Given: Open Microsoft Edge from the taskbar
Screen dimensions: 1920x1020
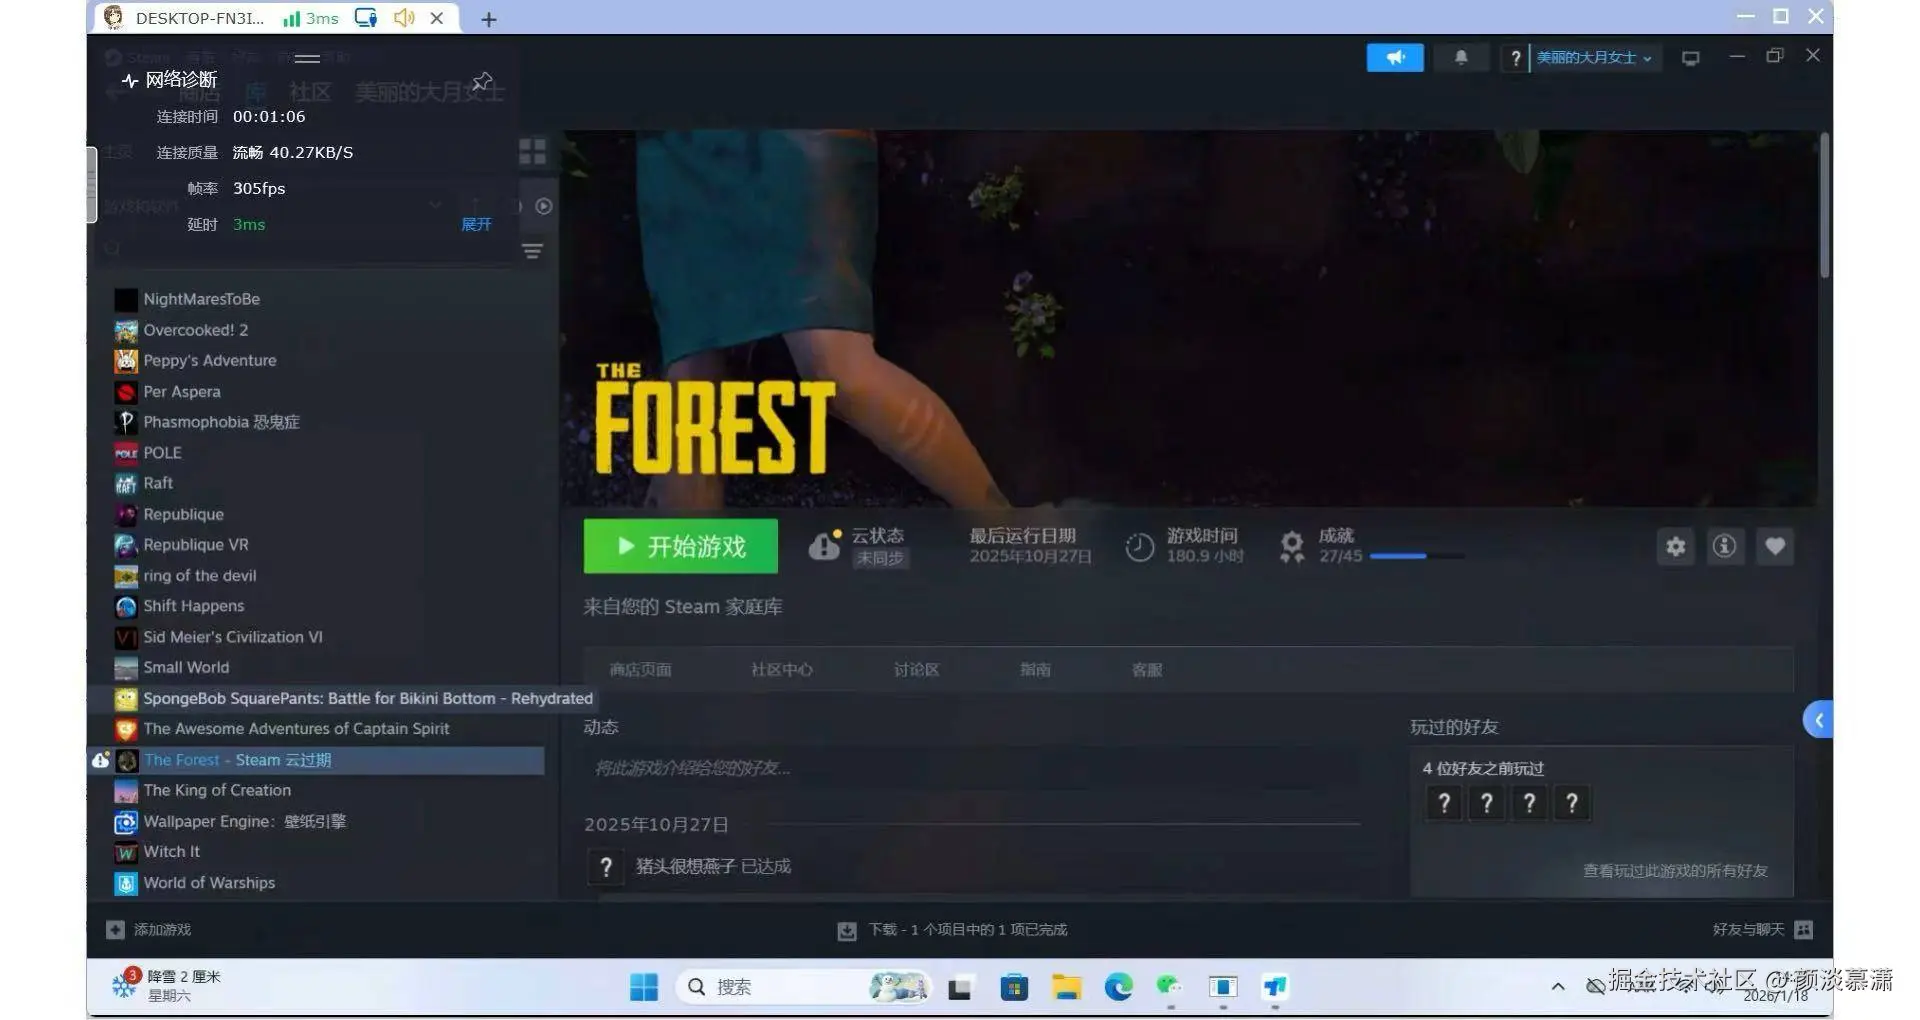Looking at the screenshot, I should tap(1118, 987).
